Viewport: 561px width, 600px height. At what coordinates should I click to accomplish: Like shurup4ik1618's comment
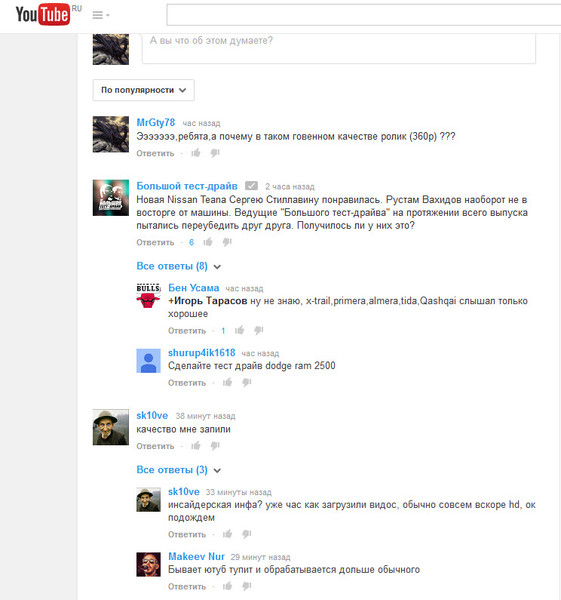(228, 382)
